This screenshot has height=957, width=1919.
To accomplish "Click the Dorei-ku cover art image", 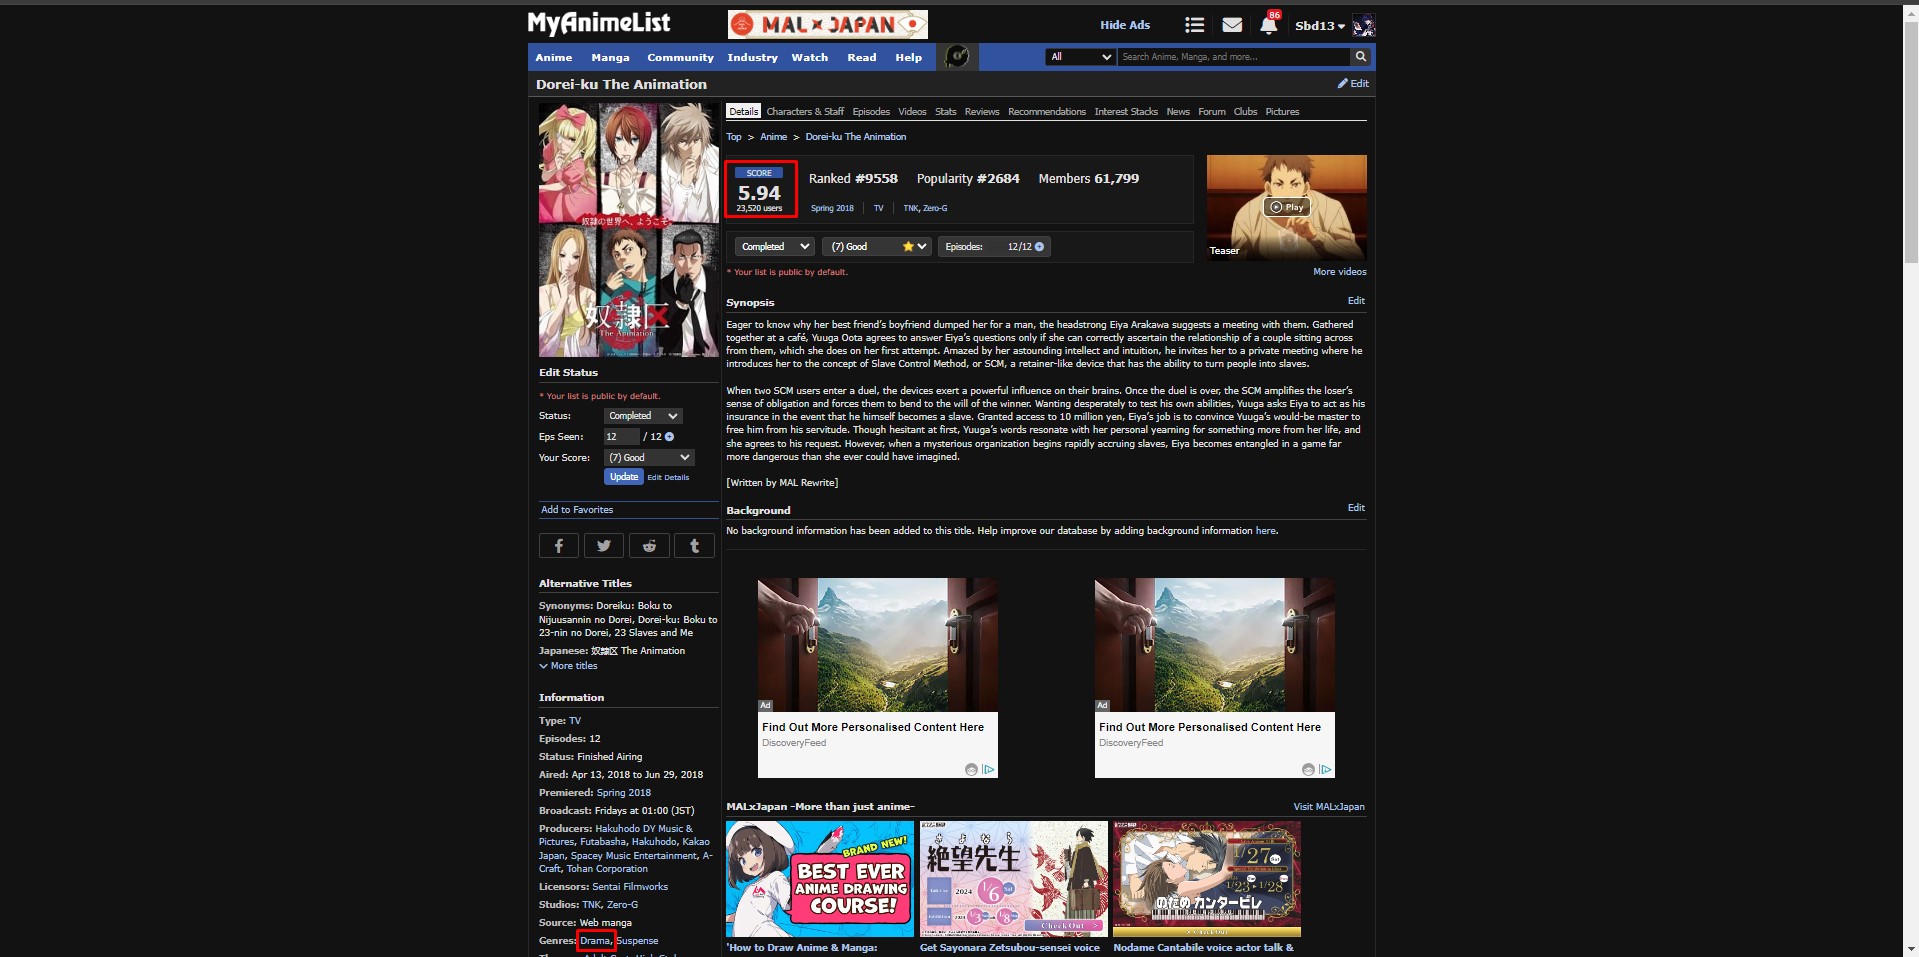I will click(628, 230).
